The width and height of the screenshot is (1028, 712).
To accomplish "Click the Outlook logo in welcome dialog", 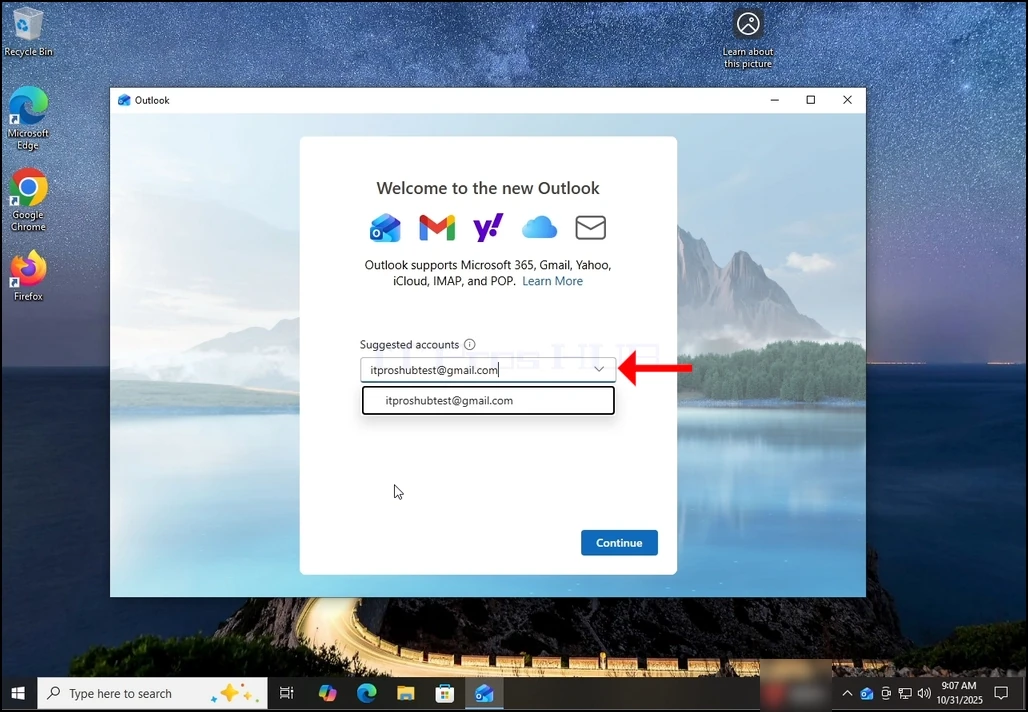I will [x=385, y=227].
